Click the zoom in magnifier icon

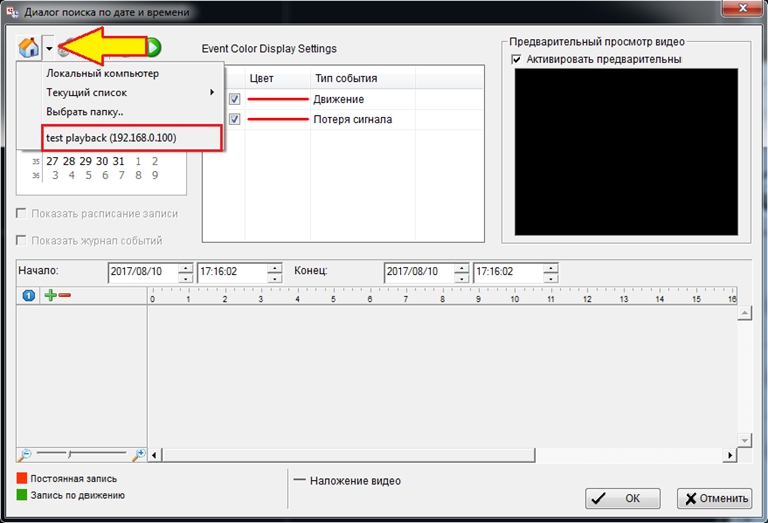[x=139, y=454]
